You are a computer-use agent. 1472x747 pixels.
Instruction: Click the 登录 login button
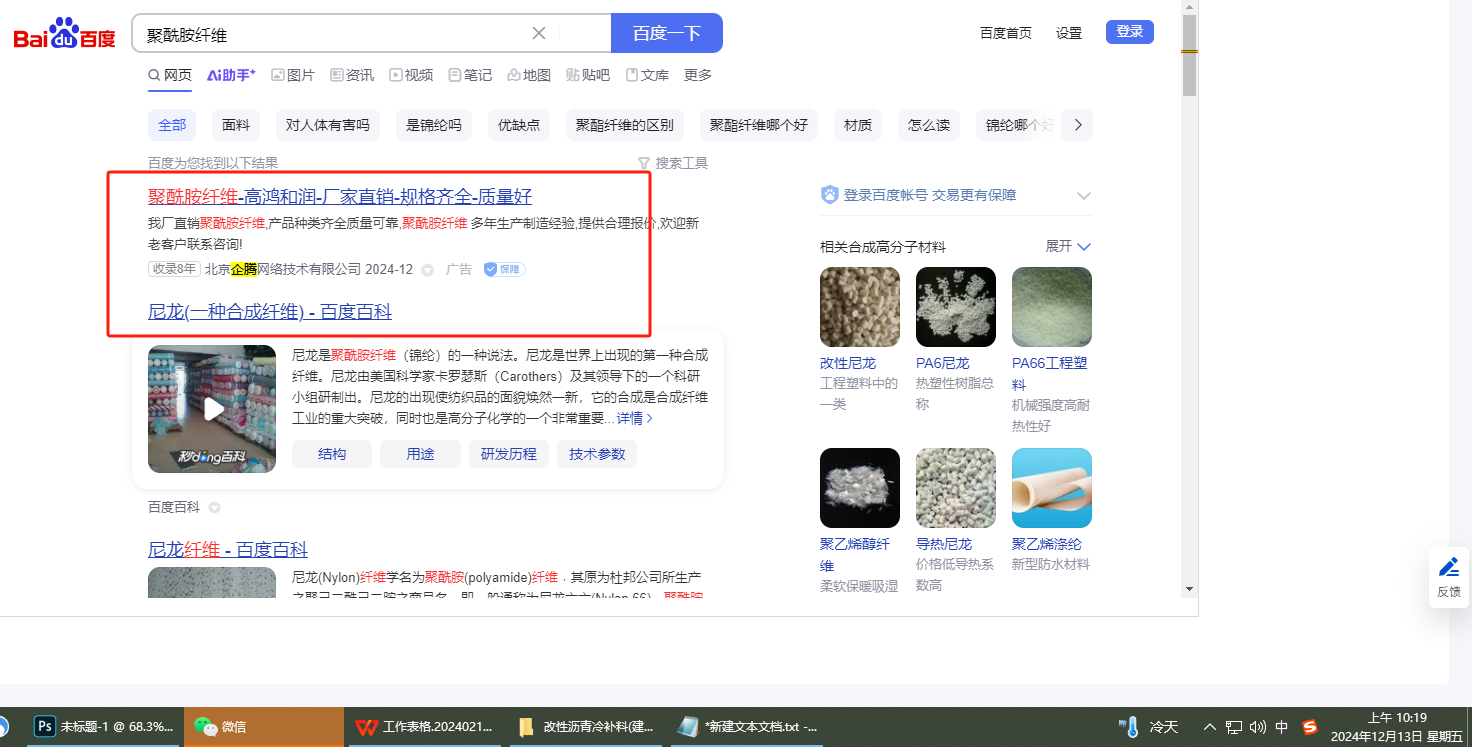click(x=1130, y=32)
